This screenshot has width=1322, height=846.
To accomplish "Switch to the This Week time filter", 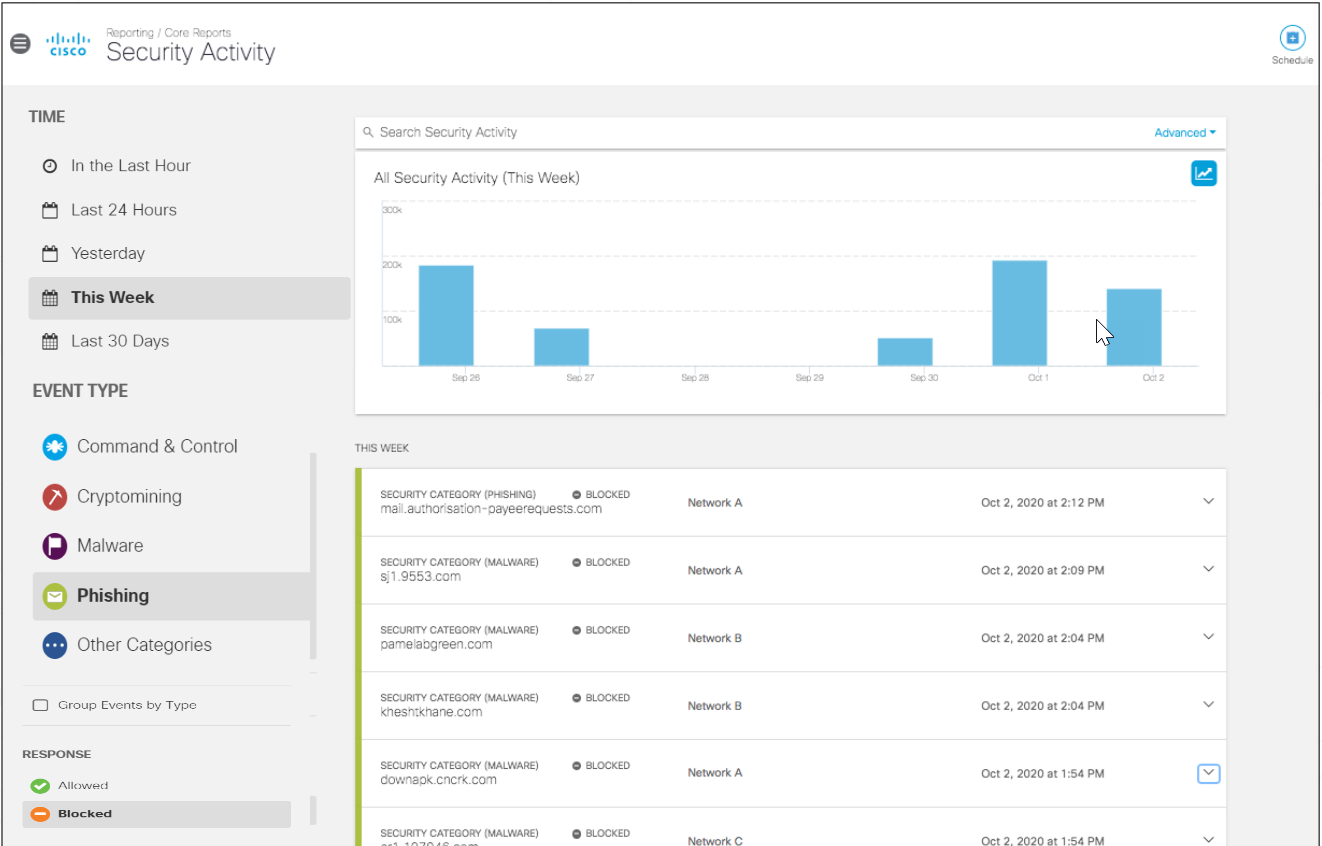I will [111, 297].
